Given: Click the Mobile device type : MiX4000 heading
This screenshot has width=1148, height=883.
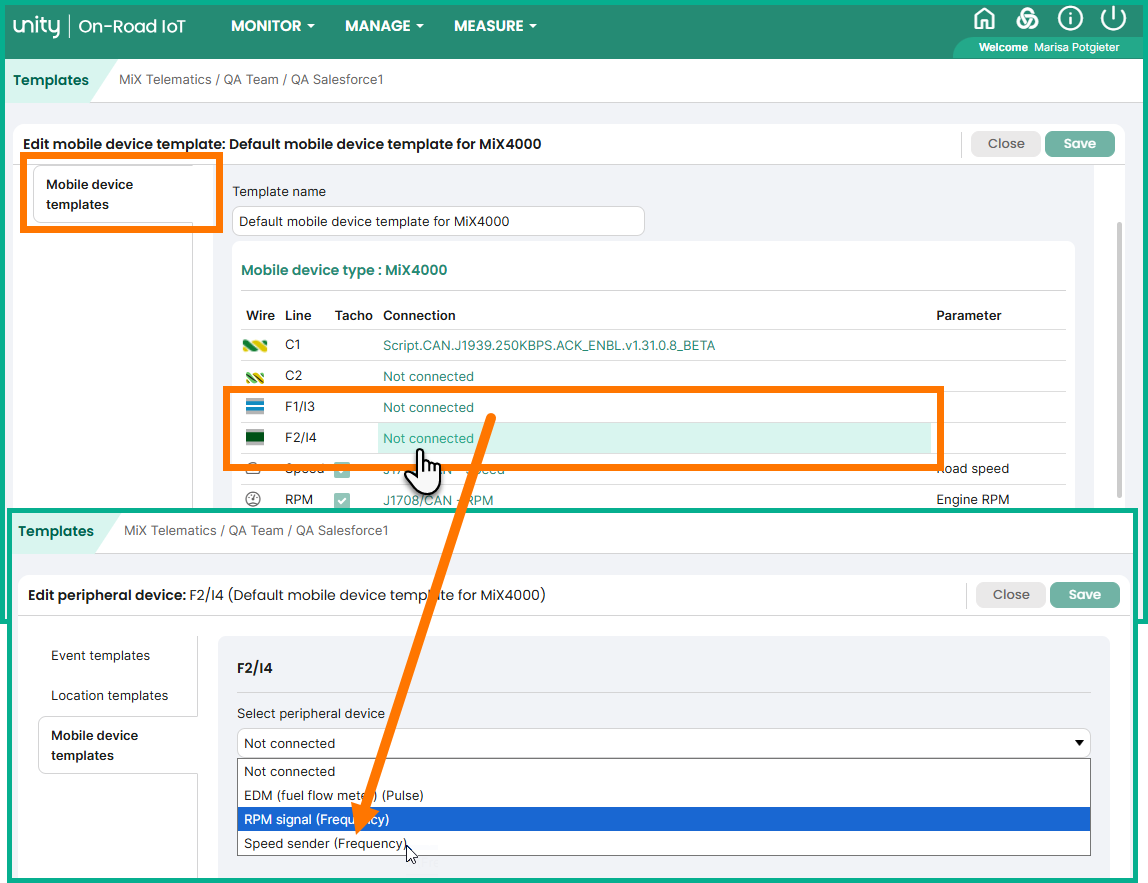Looking at the screenshot, I should point(344,270).
